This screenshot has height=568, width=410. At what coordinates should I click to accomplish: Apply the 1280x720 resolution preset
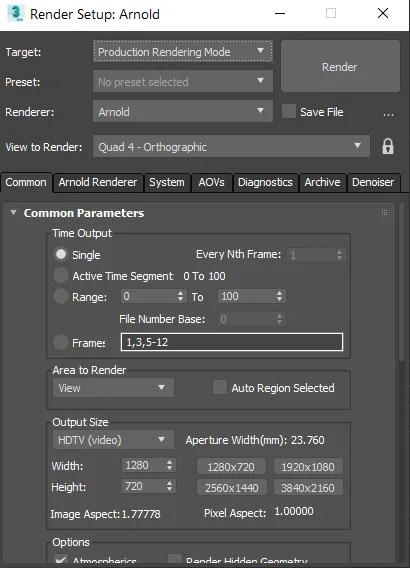coord(231,467)
